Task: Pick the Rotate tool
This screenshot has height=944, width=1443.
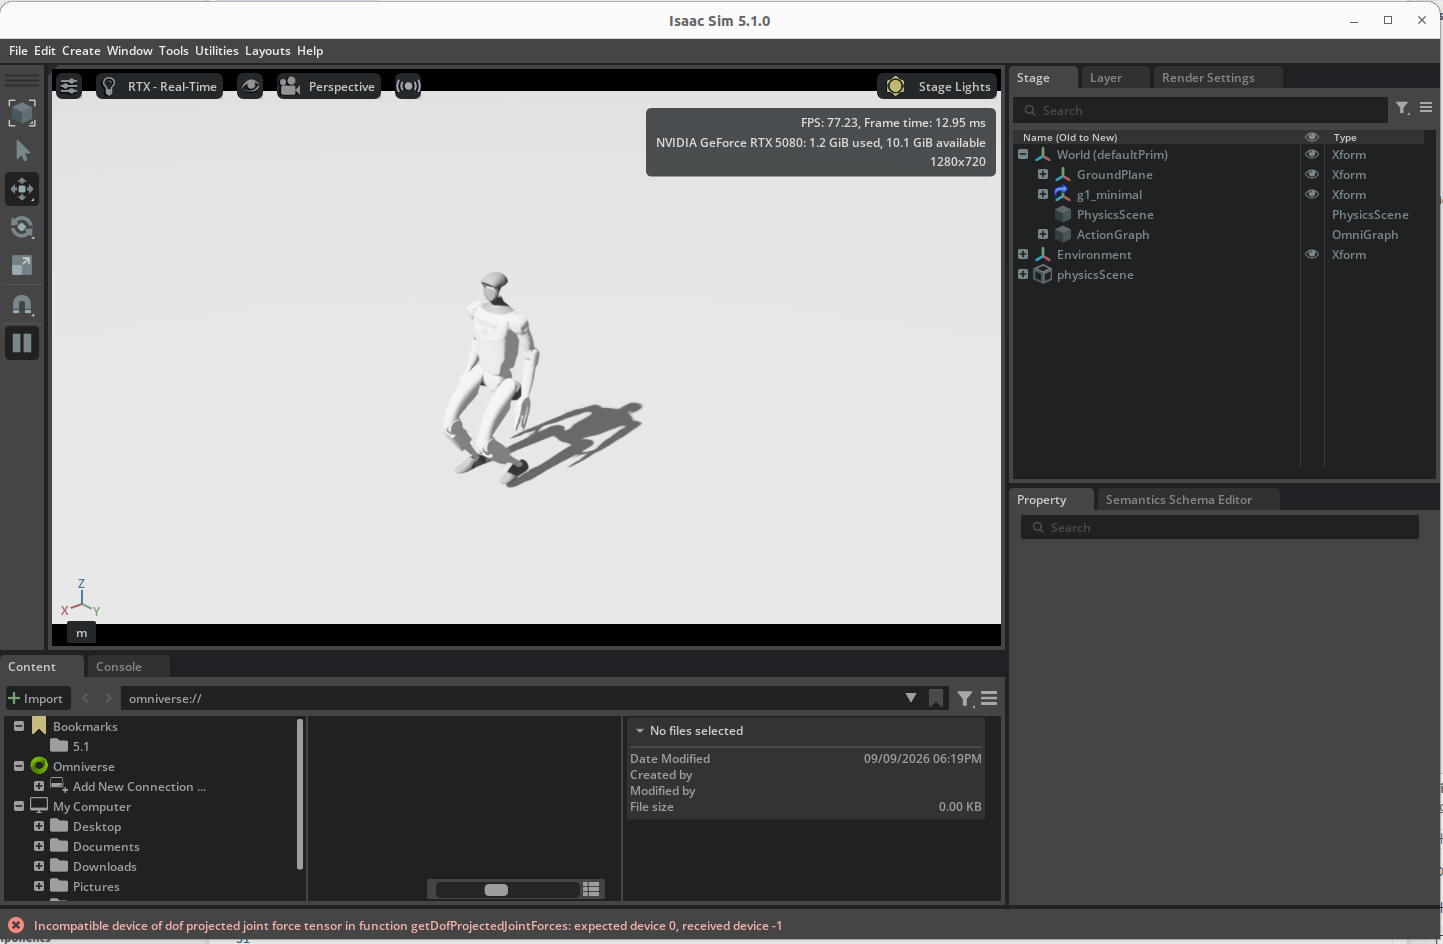Action: tap(22, 227)
